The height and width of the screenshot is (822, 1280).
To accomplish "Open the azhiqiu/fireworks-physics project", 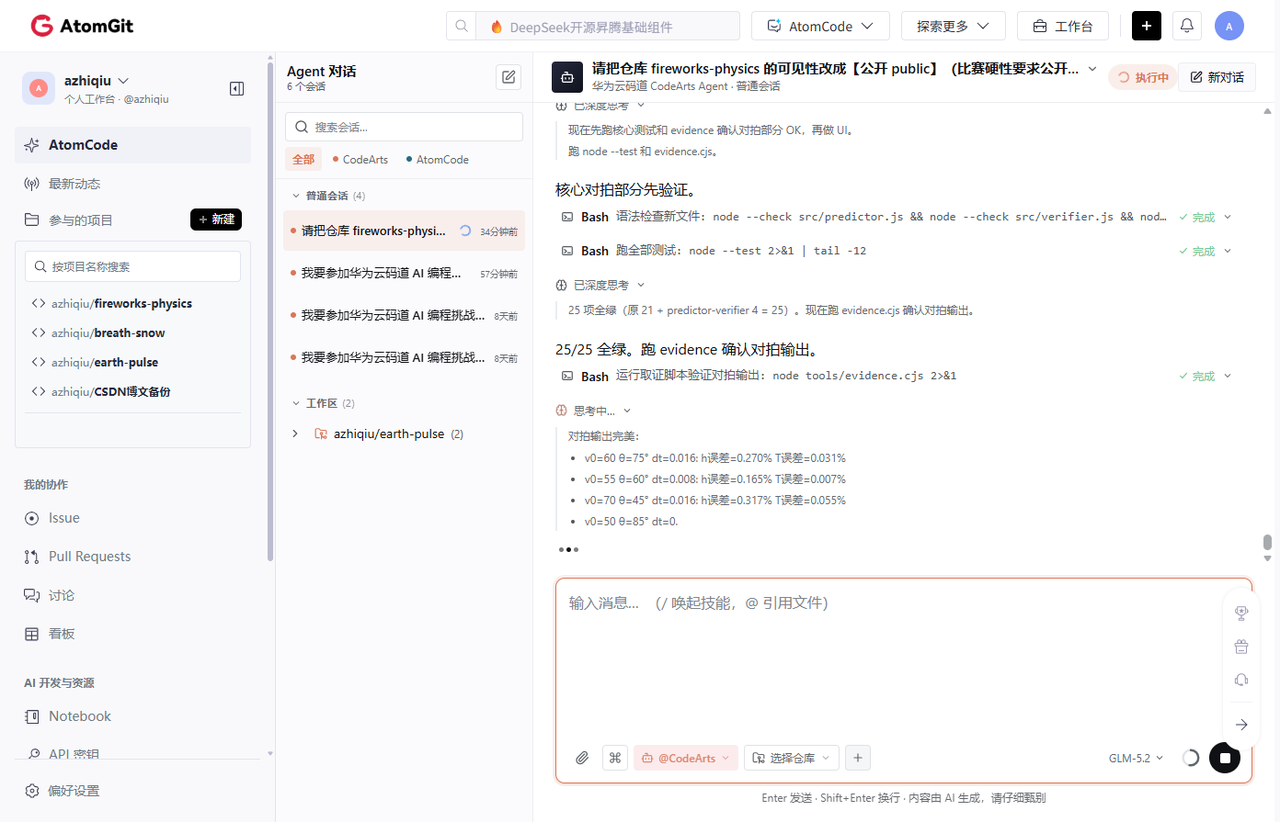I will [x=122, y=303].
